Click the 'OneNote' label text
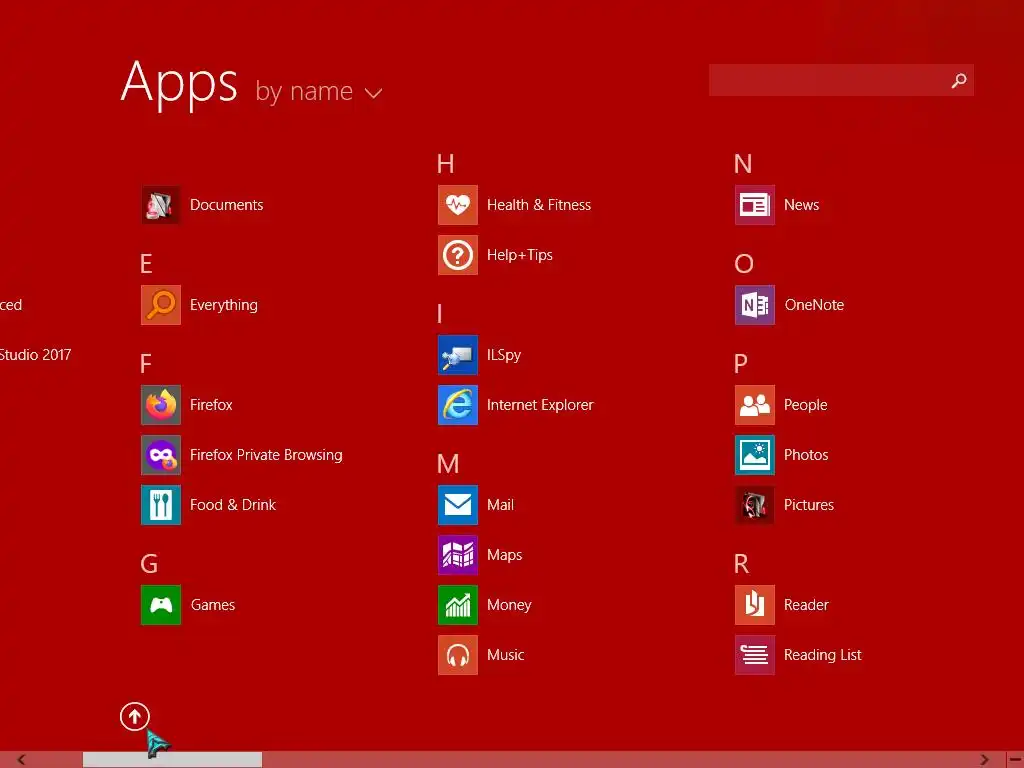 coord(814,304)
